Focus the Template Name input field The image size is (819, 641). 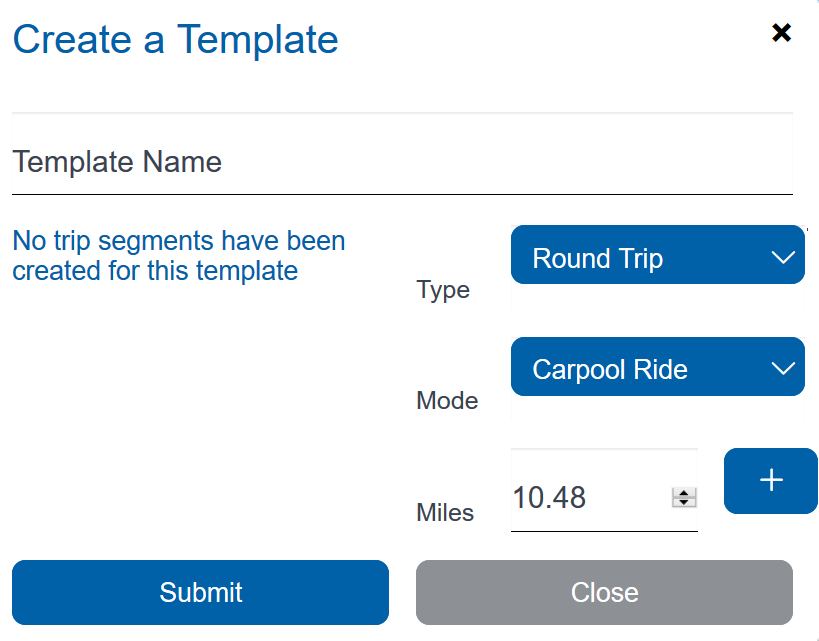point(402,162)
